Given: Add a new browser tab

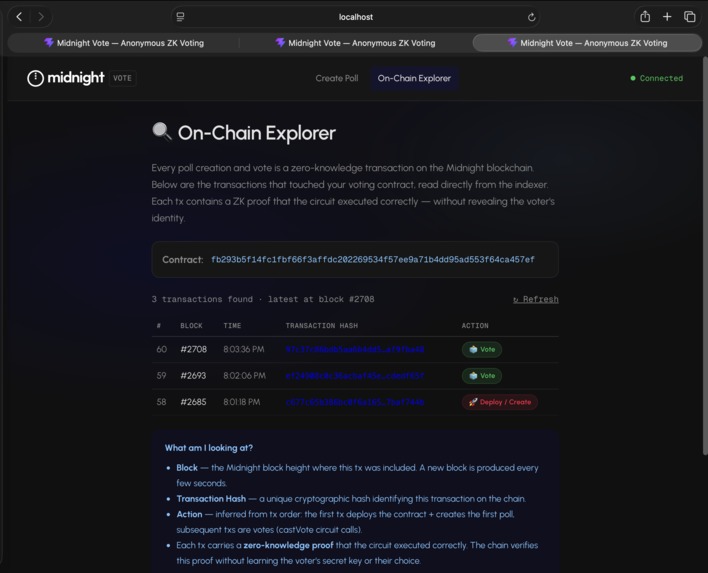Looking at the screenshot, I should coord(667,17).
